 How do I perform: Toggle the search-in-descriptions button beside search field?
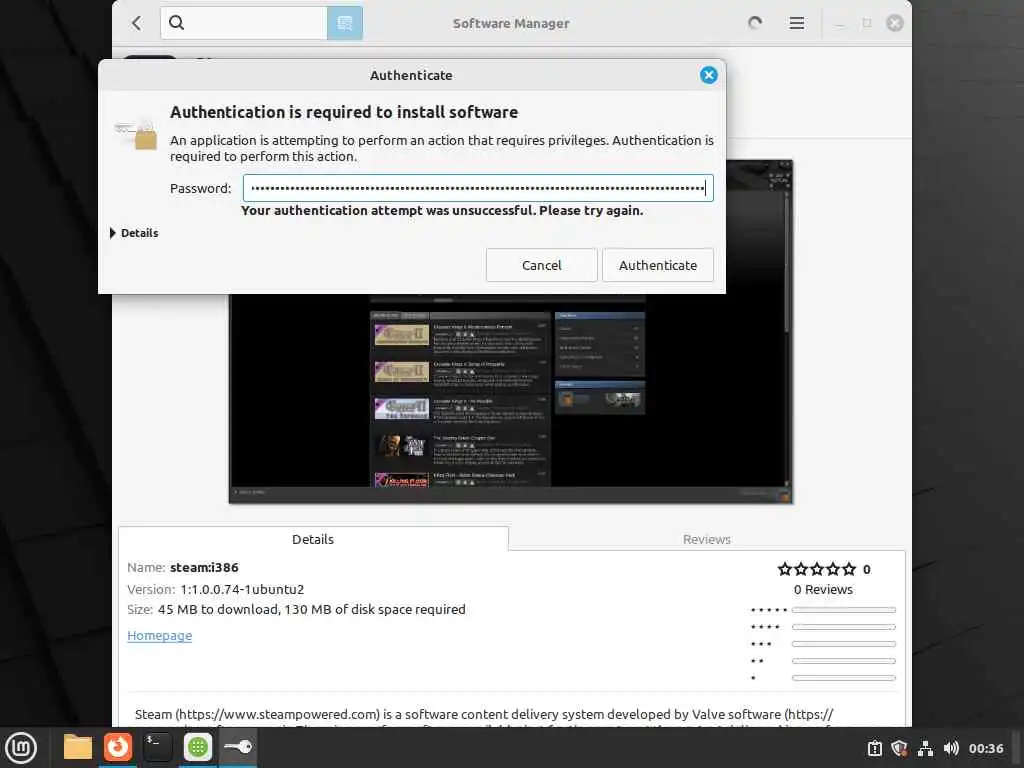click(x=345, y=24)
